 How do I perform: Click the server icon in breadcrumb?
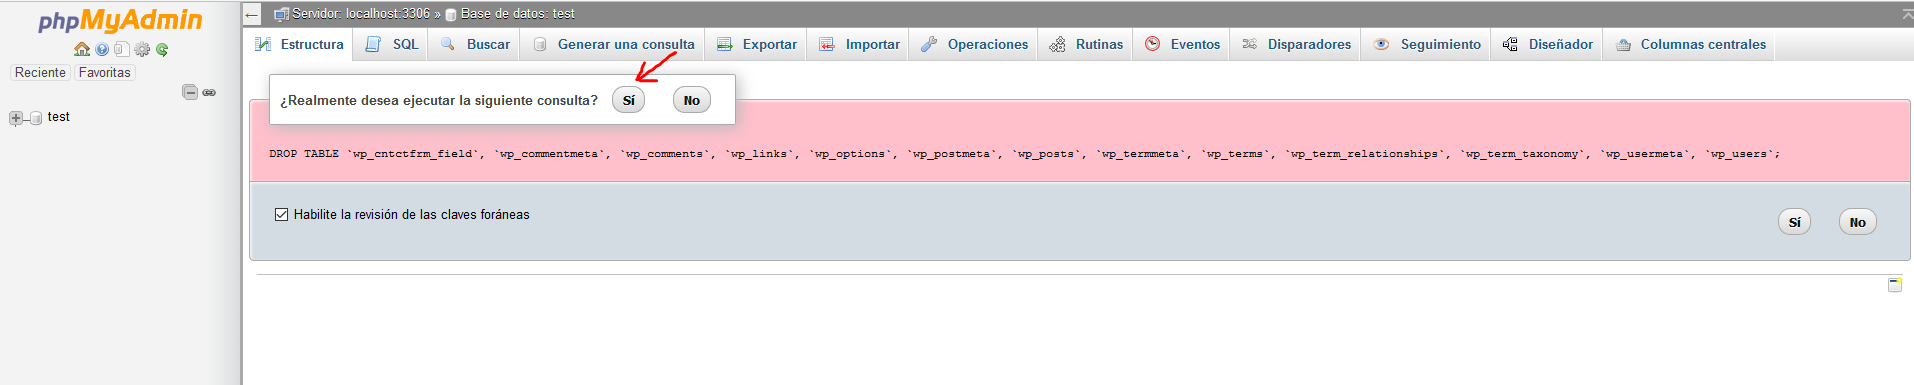(281, 14)
